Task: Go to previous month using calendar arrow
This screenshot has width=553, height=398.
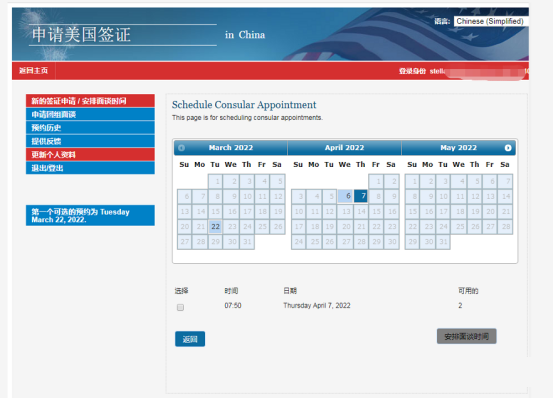Action: 181,148
